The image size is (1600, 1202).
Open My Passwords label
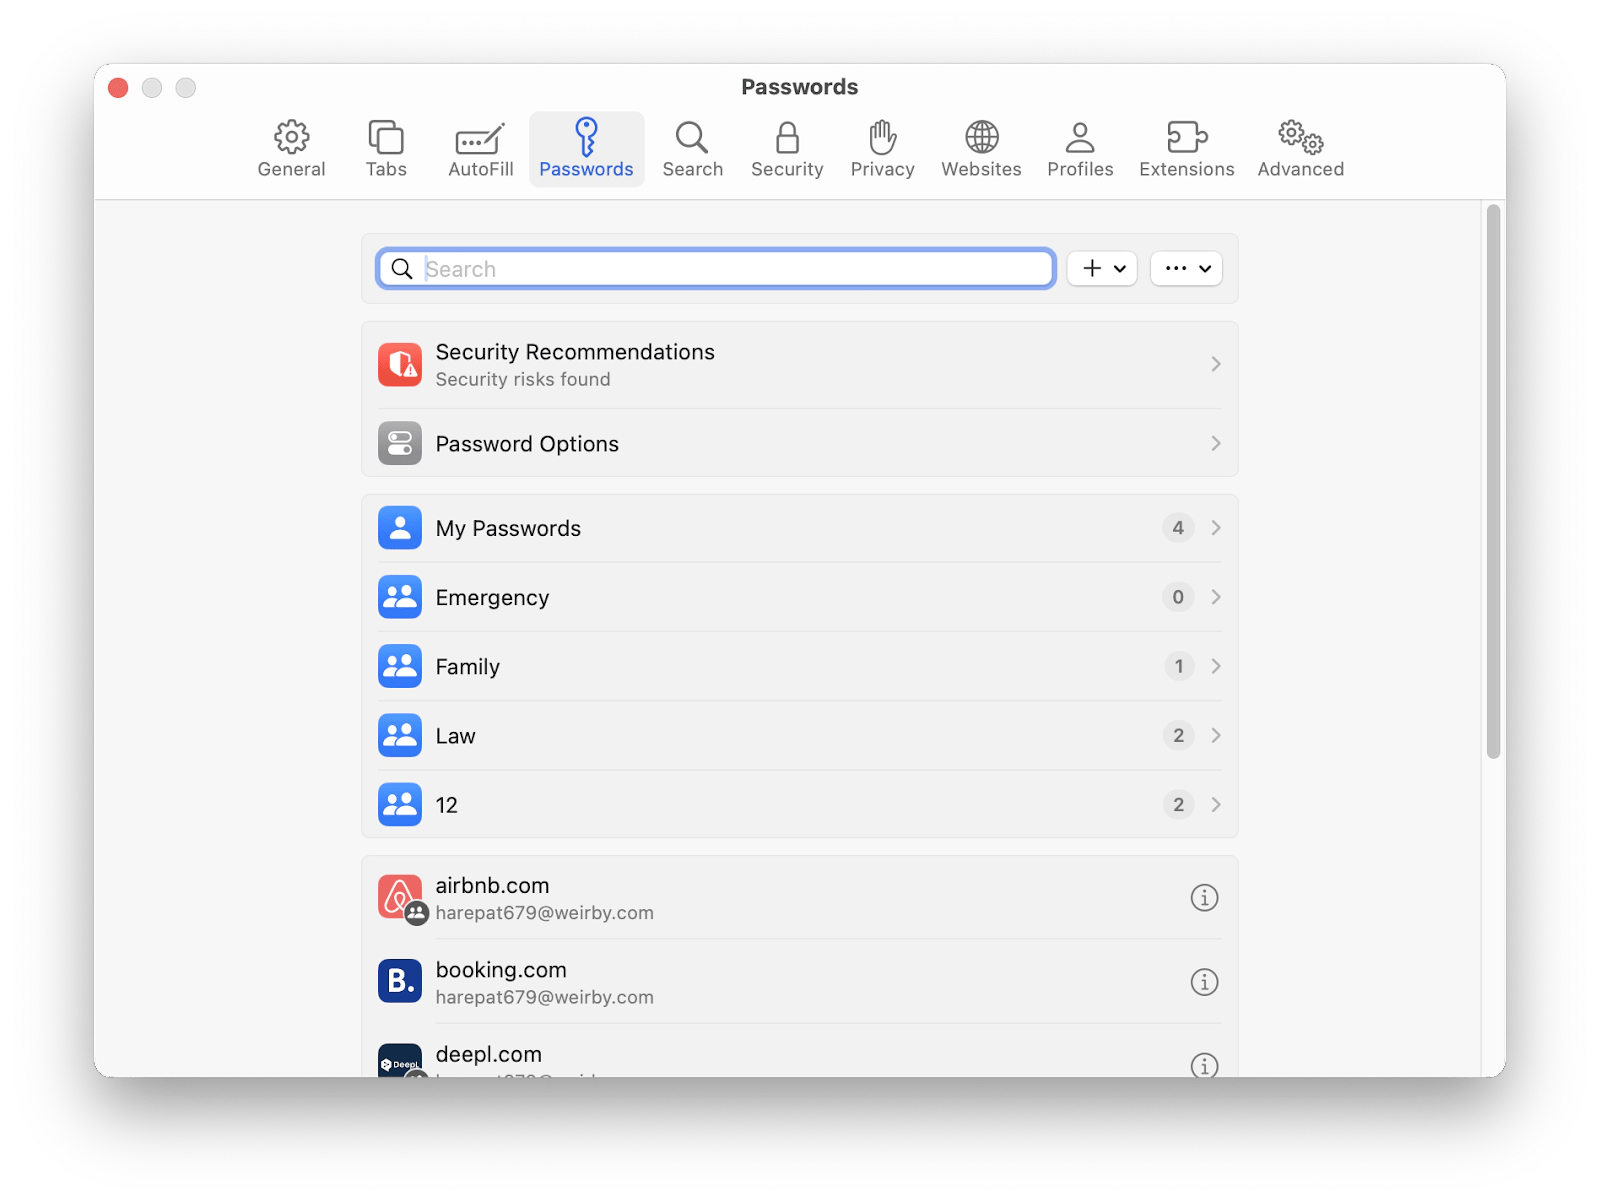coord(508,529)
